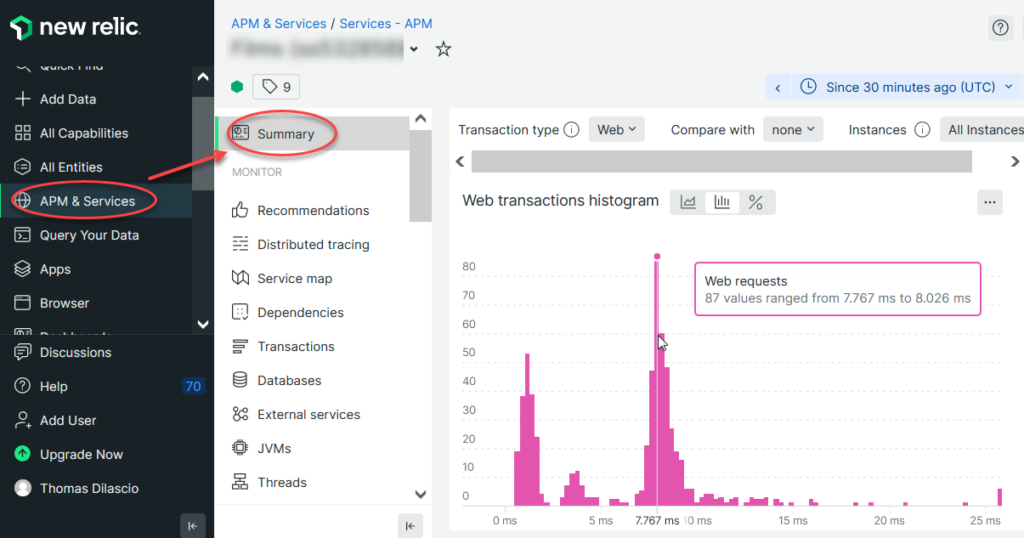Click Instances info icon
The image size is (1024, 538).
[922, 130]
